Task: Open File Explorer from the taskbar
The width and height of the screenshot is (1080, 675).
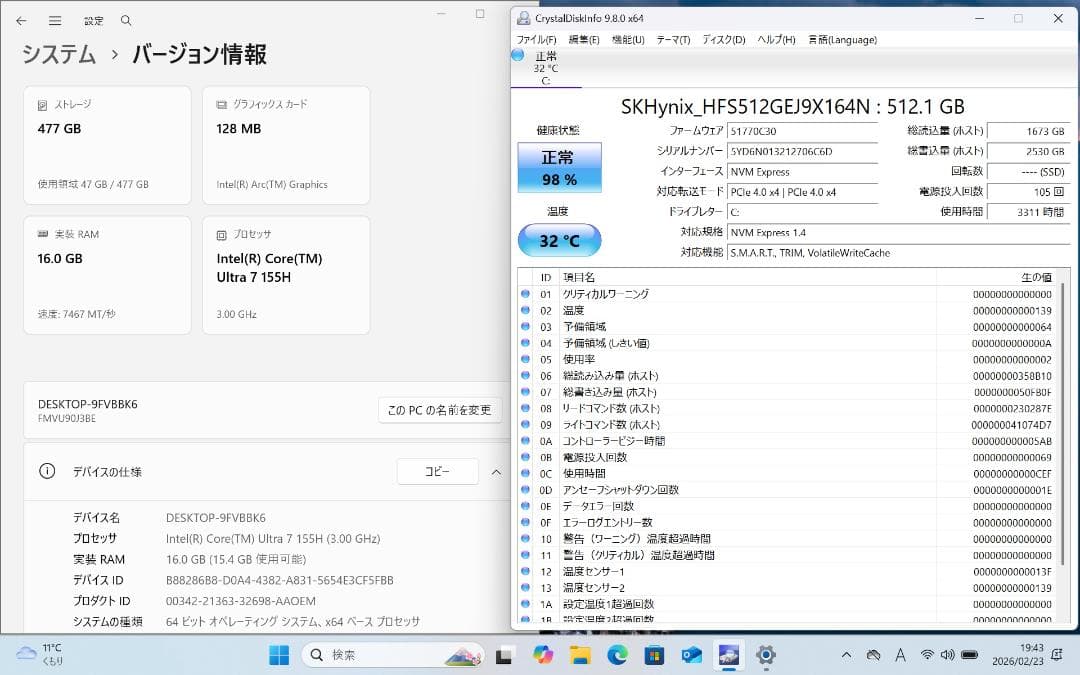Action: [x=580, y=655]
